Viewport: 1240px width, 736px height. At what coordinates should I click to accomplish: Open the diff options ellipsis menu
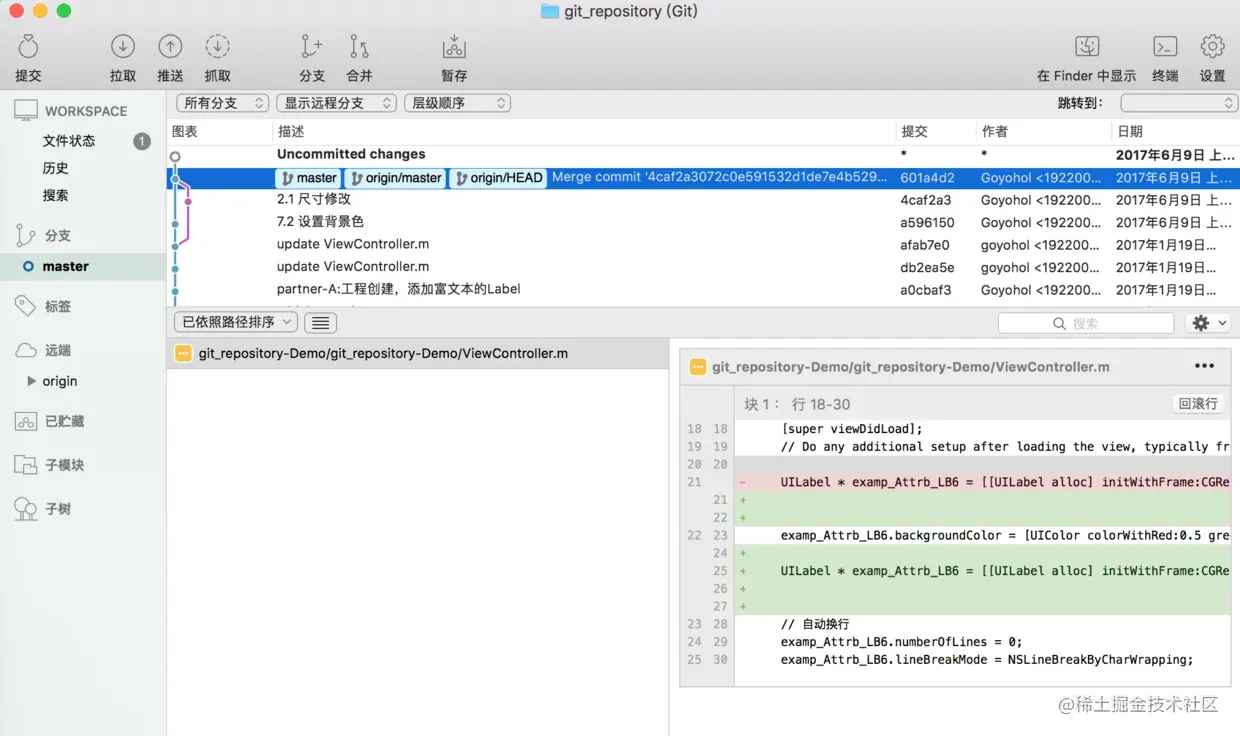pyautogui.click(x=1204, y=366)
